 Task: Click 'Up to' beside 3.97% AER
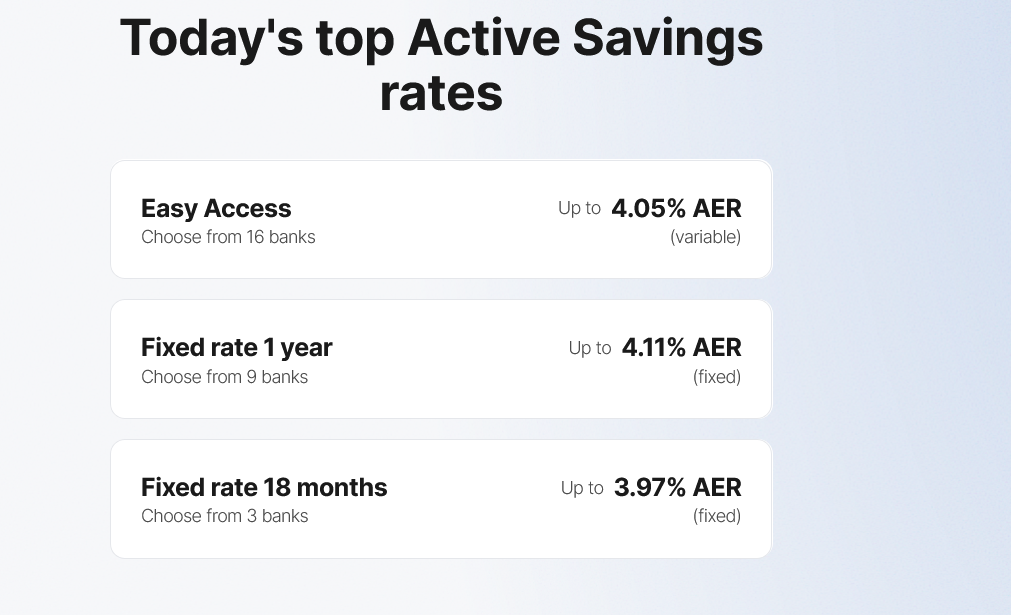point(582,488)
